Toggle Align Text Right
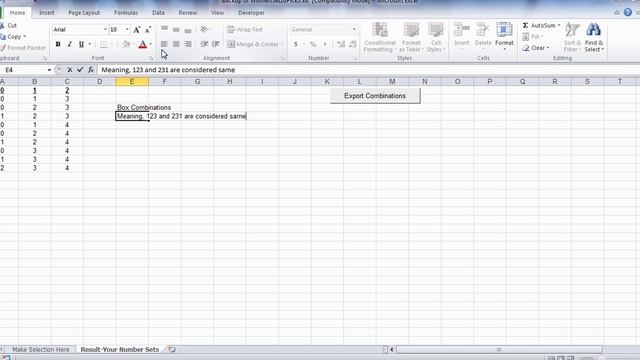 click(x=188, y=44)
